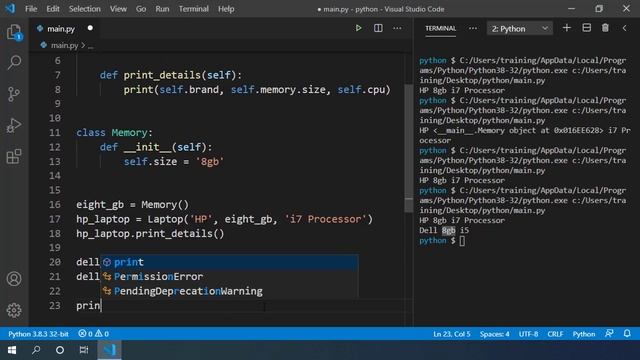
Task: Click line number 18 in gutter
Action: click(x=55, y=233)
